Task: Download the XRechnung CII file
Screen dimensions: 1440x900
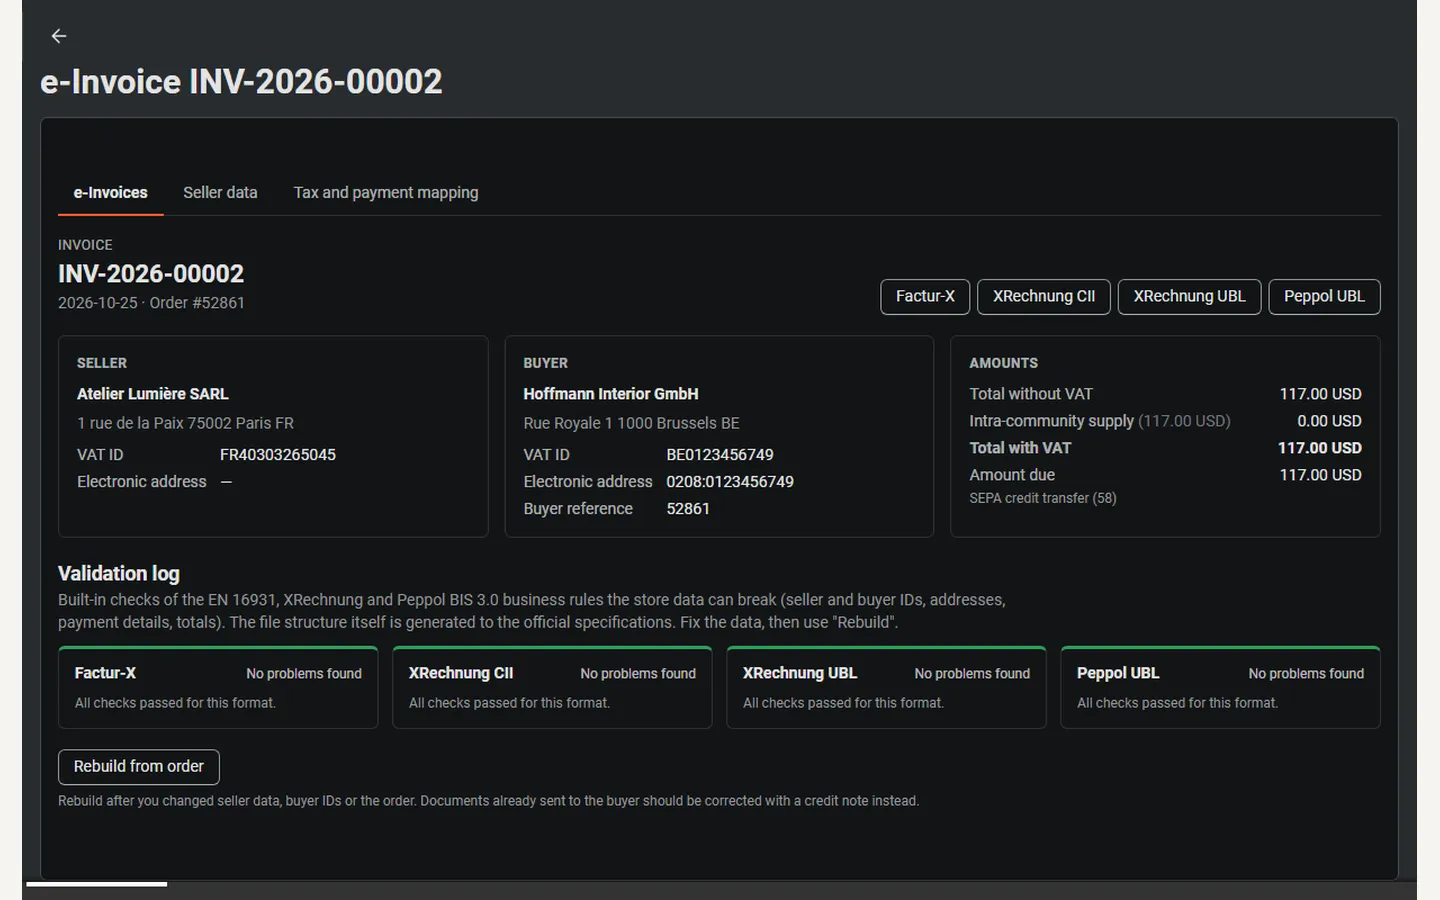Action: click(1044, 296)
